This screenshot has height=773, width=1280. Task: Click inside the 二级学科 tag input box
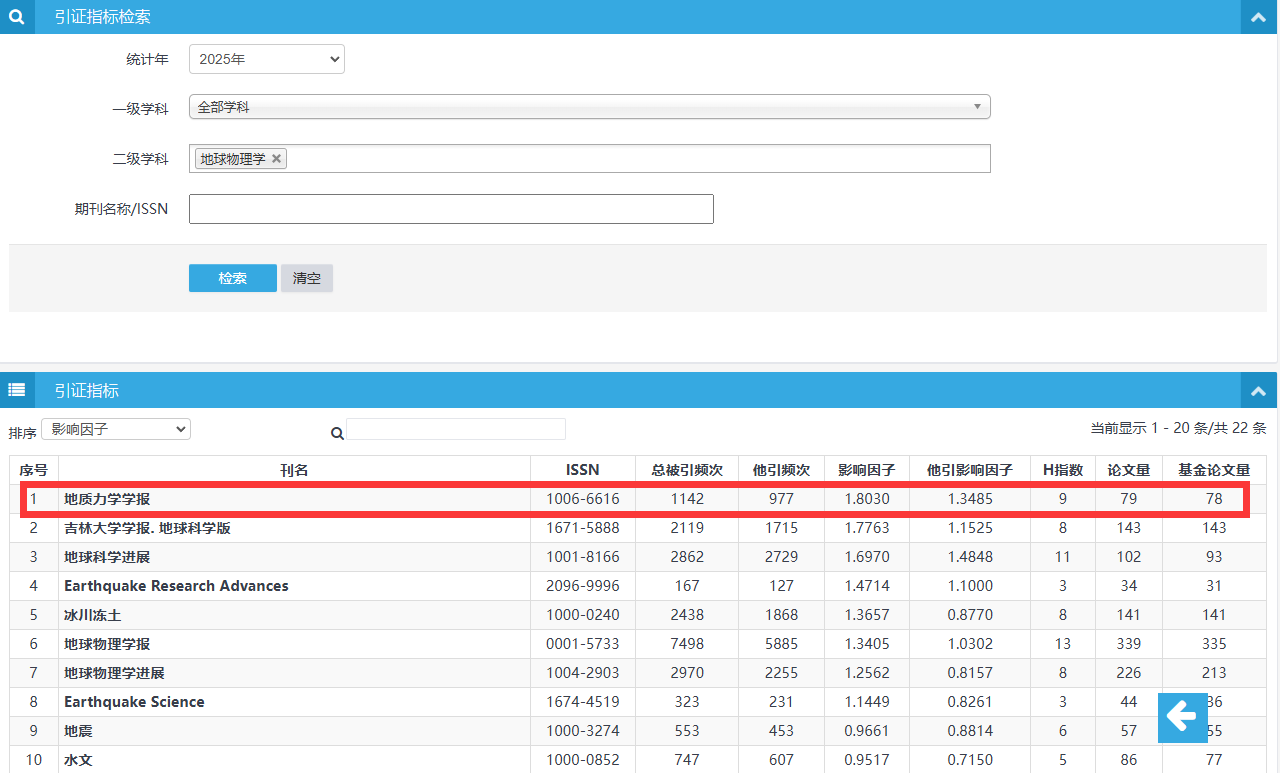640,158
